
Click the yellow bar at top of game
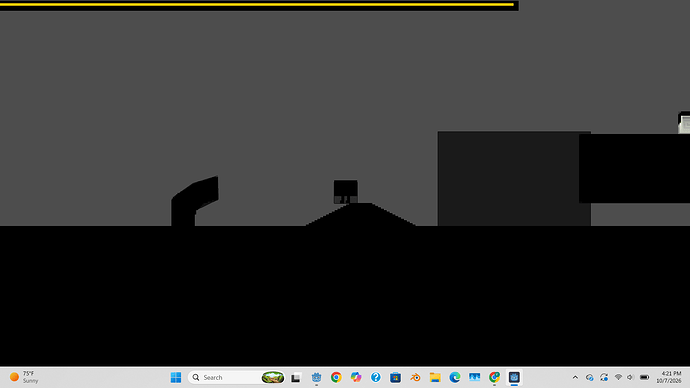pyautogui.click(x=257, y=4)
